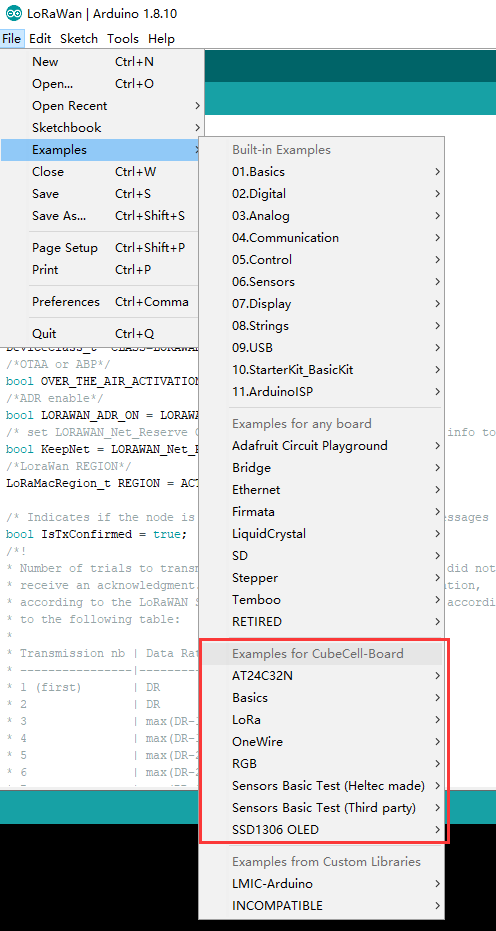Open the Help menu
This screenshot has width=496, height=931.
coord(161,39)
